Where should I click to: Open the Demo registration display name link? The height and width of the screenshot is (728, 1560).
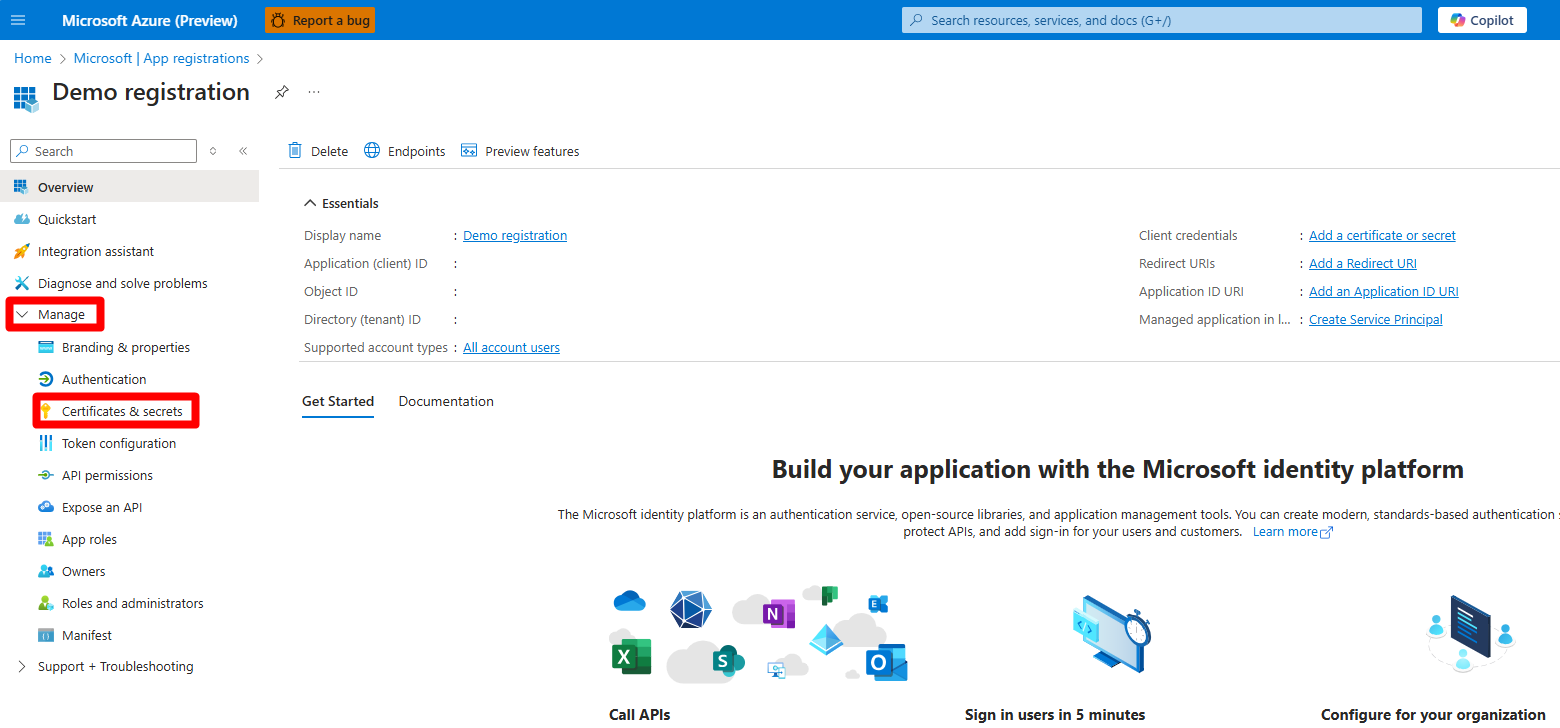[515, 236]
